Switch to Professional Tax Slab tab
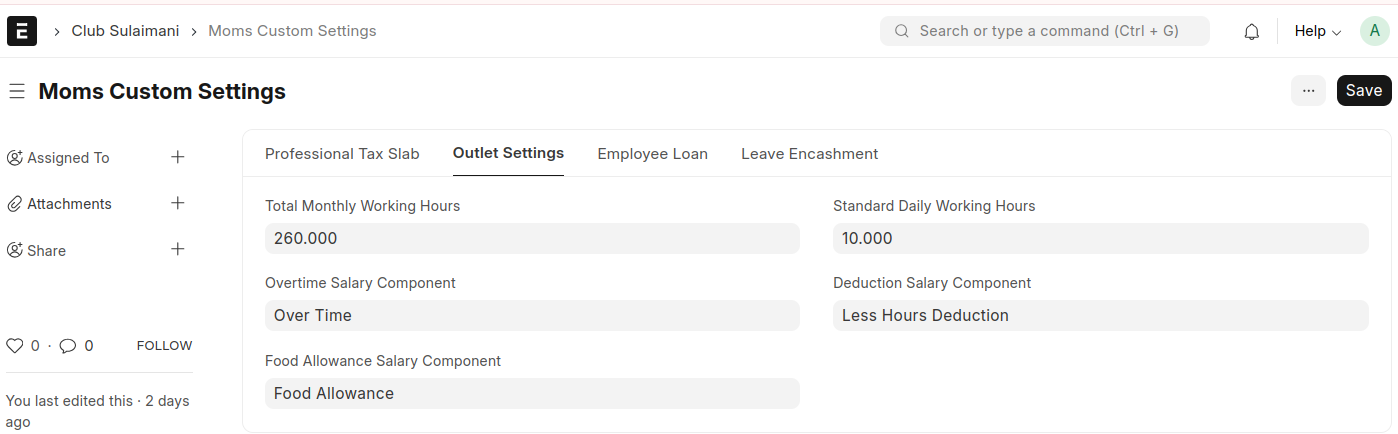This screenshot has width=1398, height=434. pos(342,154)
